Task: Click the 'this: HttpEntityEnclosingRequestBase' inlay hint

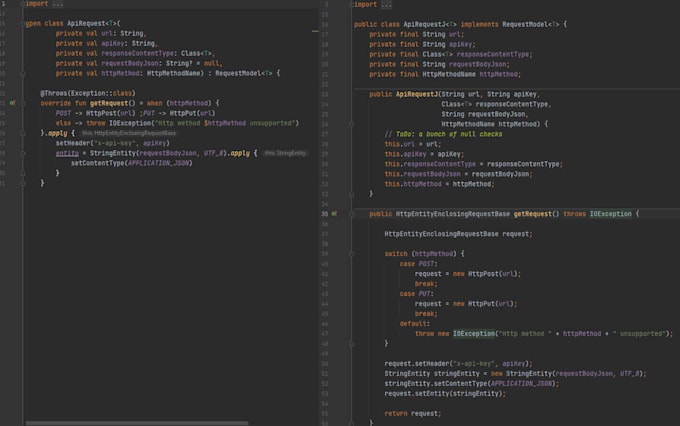Action: click(x=129, y=133)
